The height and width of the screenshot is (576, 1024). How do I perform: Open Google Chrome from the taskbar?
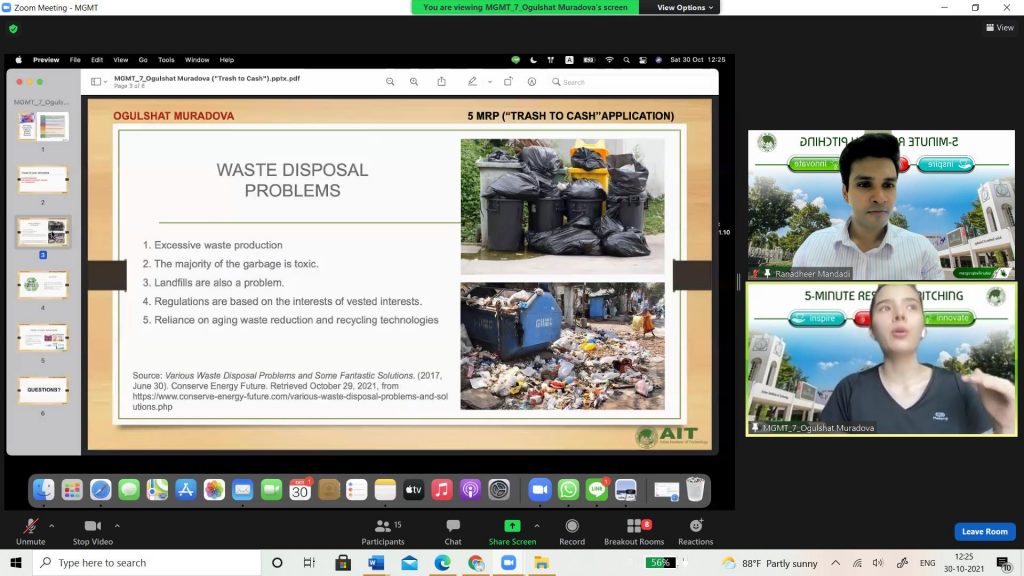(x=476, y=562)
